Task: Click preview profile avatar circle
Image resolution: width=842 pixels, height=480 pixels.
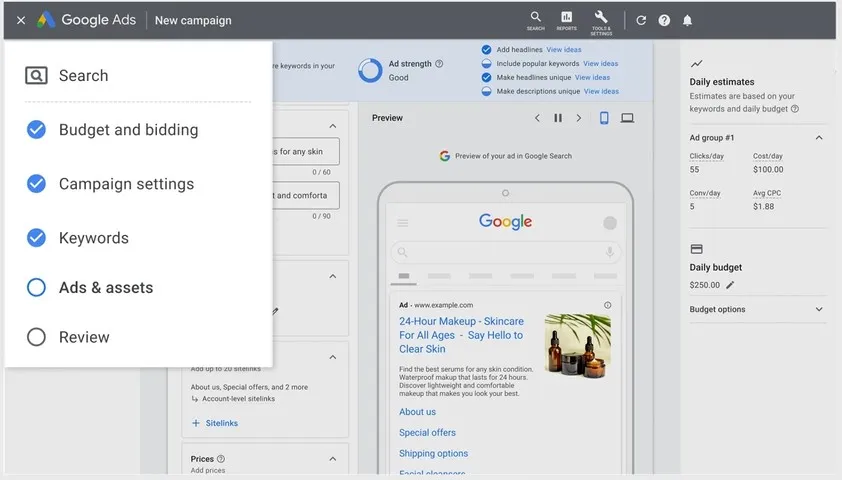Action: click(610, 223)
